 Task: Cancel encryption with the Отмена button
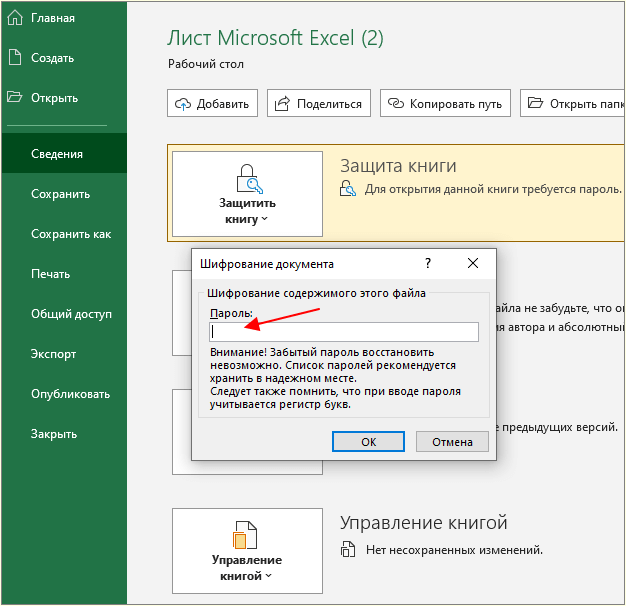tap(452, 442)
